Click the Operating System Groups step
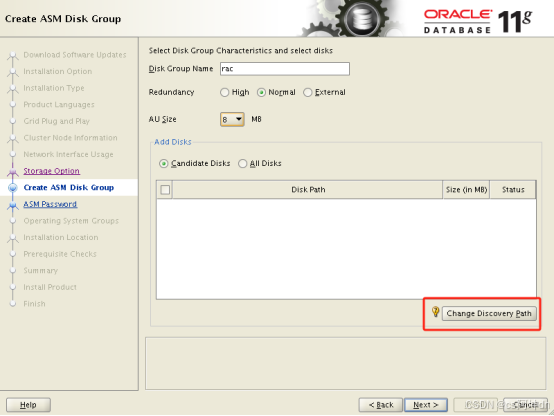Viewport: 554px width, 416px height. point(71,221)
